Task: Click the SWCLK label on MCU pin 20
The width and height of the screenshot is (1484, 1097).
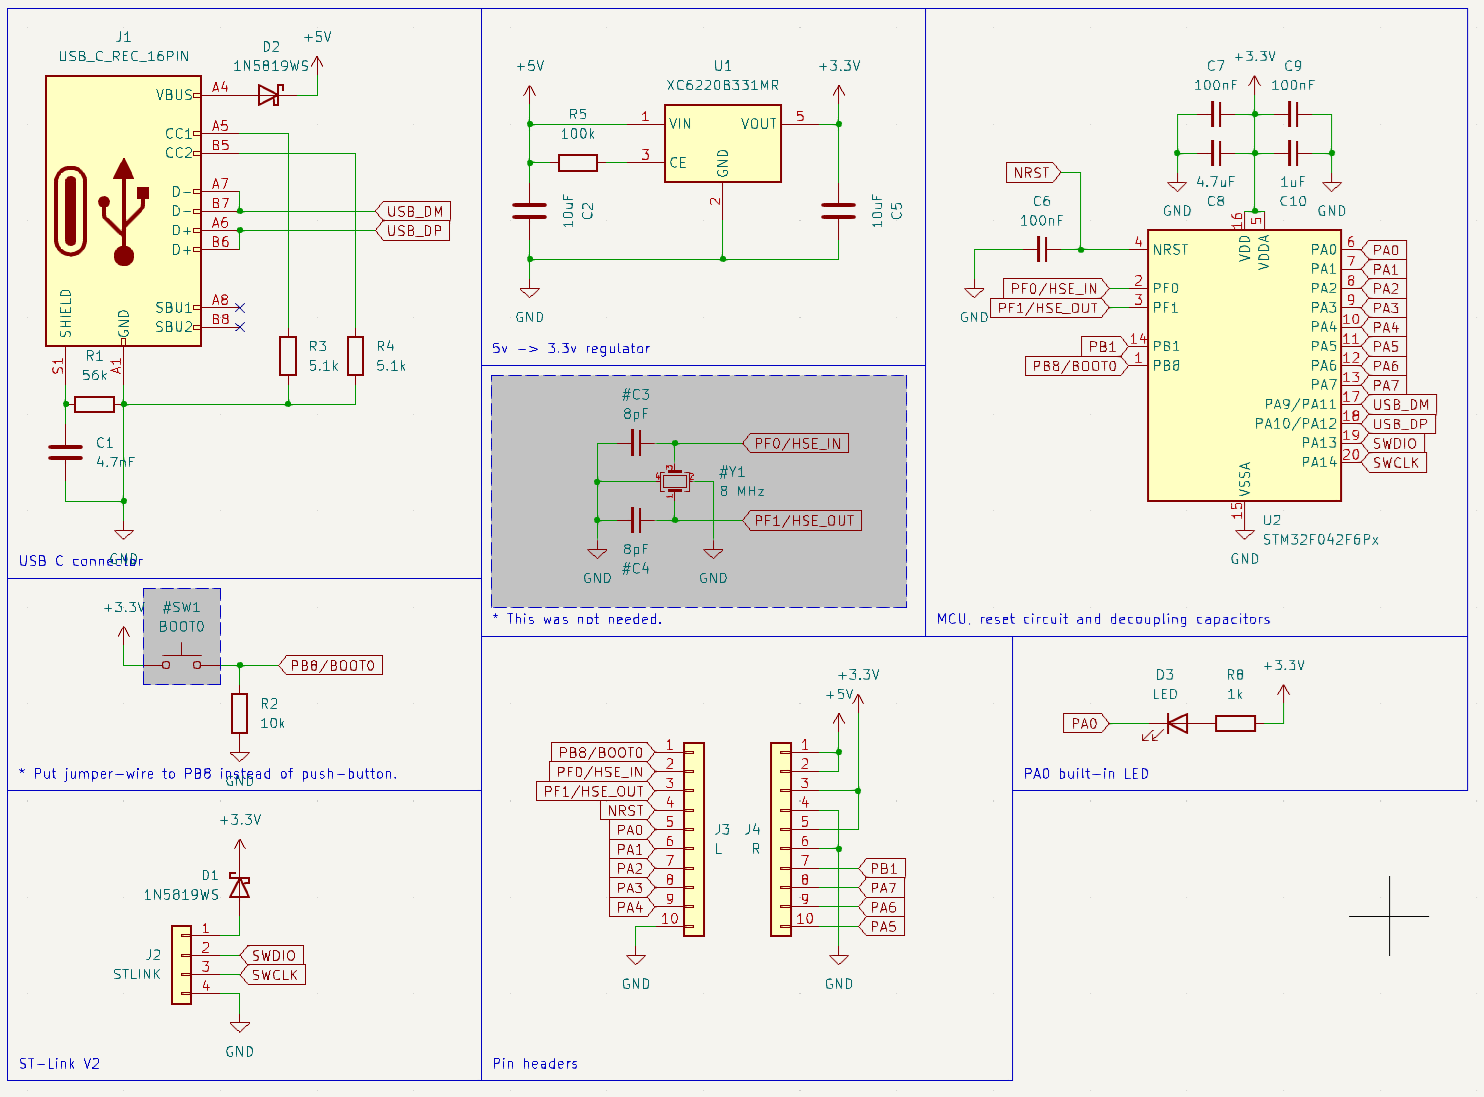Action: tap(1395, 462)
